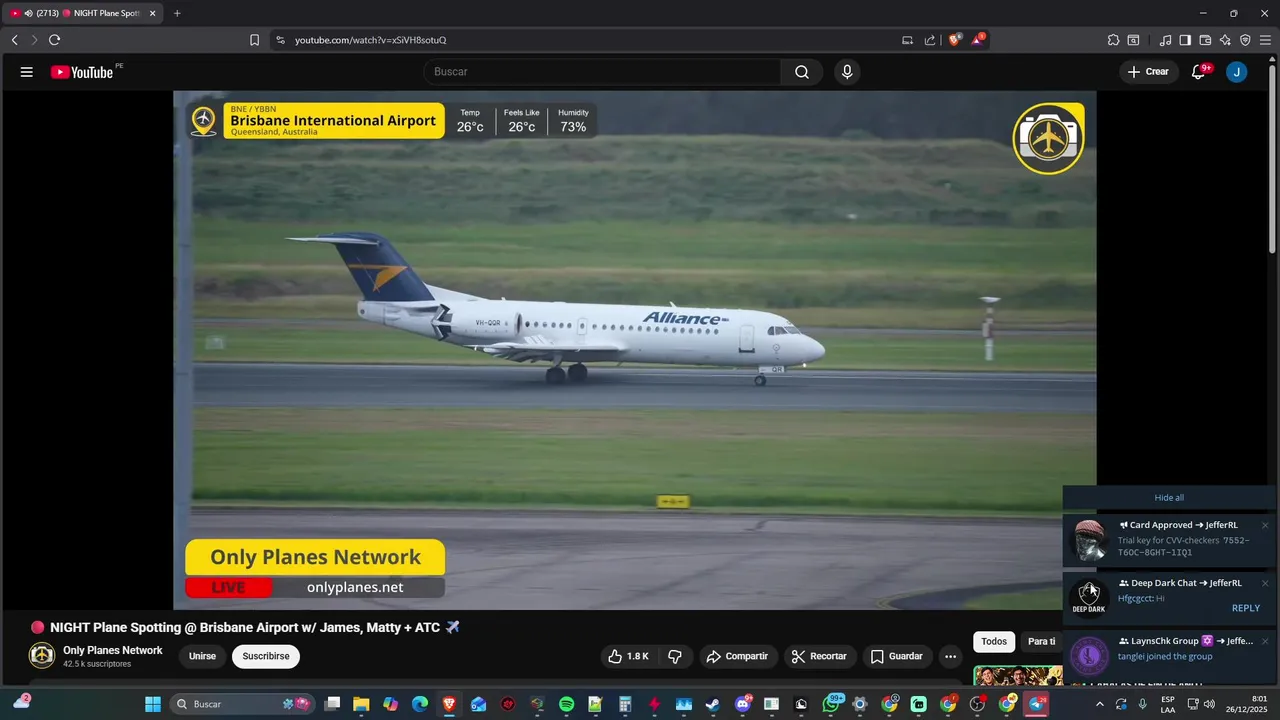
Task: Click the Unirse join button
Action: point(203,656)
